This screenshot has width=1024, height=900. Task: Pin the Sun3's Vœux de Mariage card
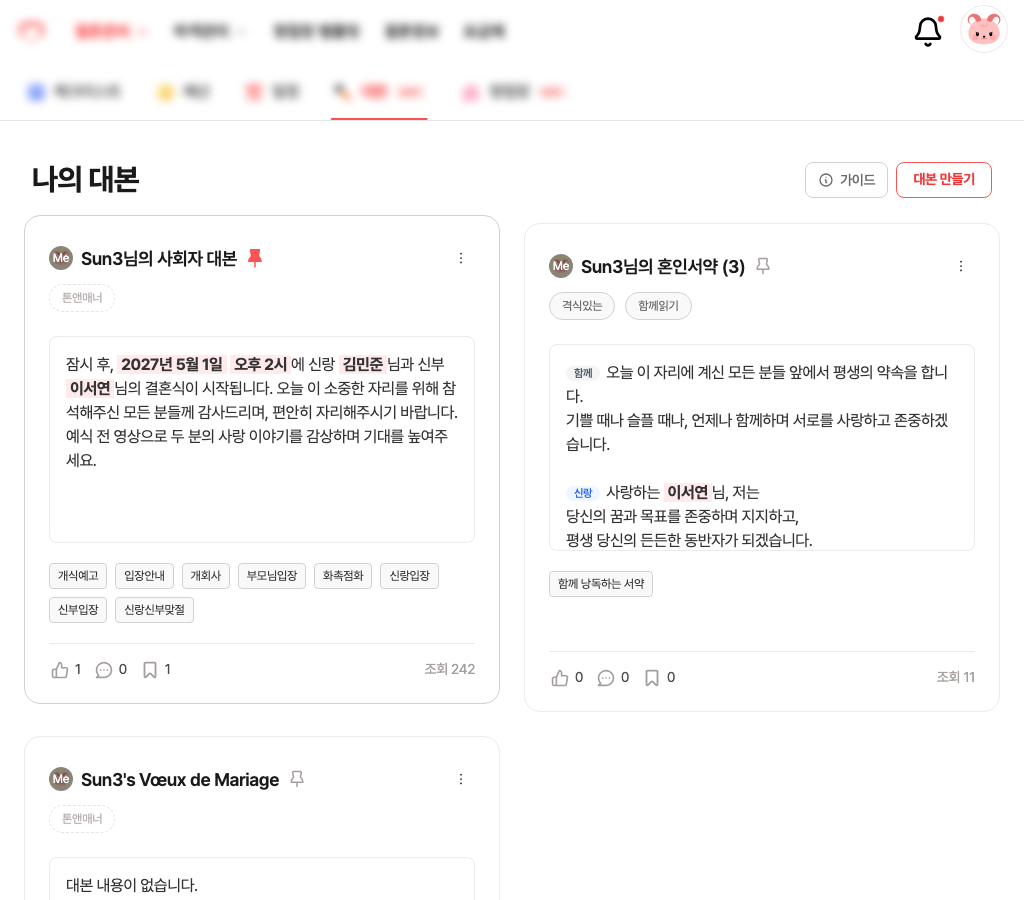coord(296,779)
